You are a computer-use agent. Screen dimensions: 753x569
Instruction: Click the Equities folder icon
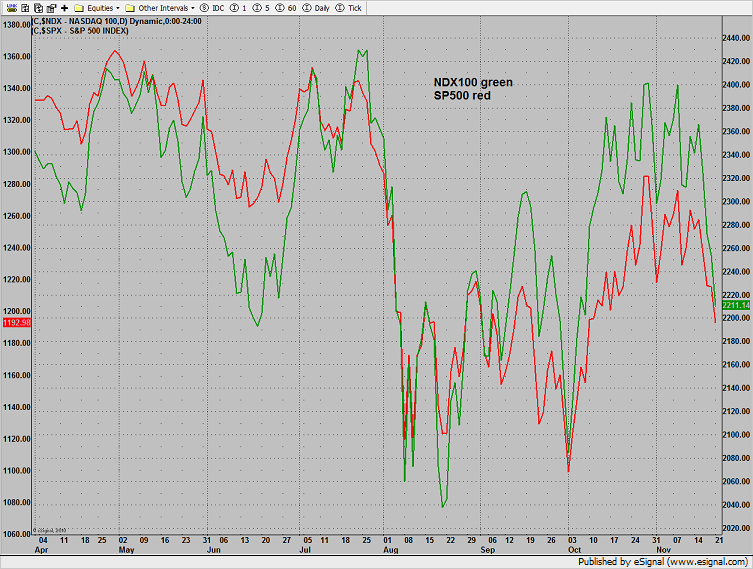pos(78,7)
